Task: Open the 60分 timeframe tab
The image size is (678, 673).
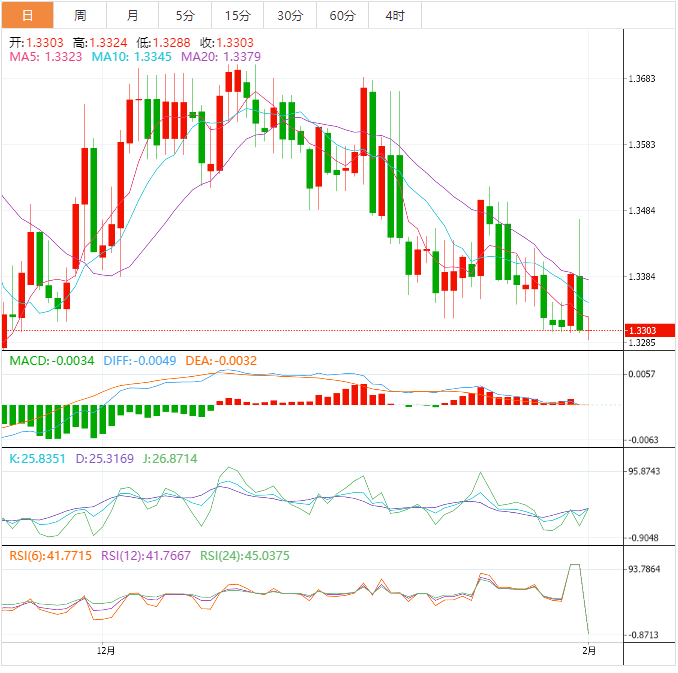Action: click(342, 15)
